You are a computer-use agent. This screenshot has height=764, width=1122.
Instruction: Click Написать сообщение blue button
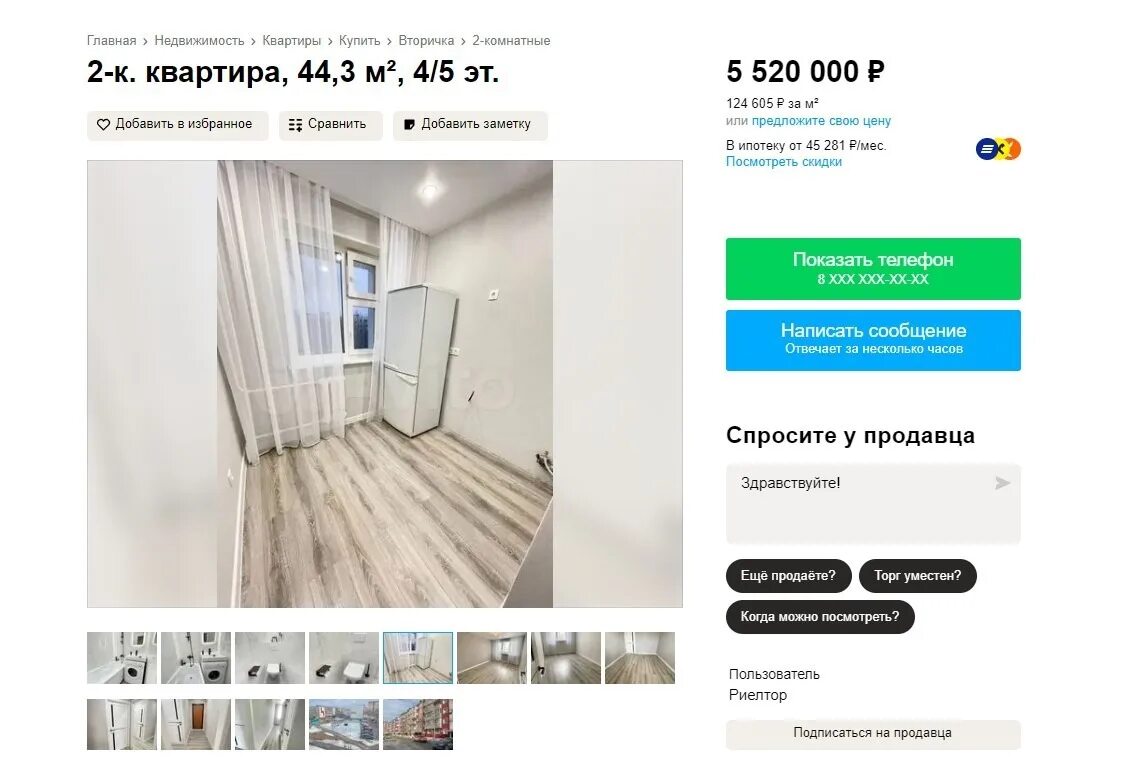pyautogui.click(x=873, y=341)
